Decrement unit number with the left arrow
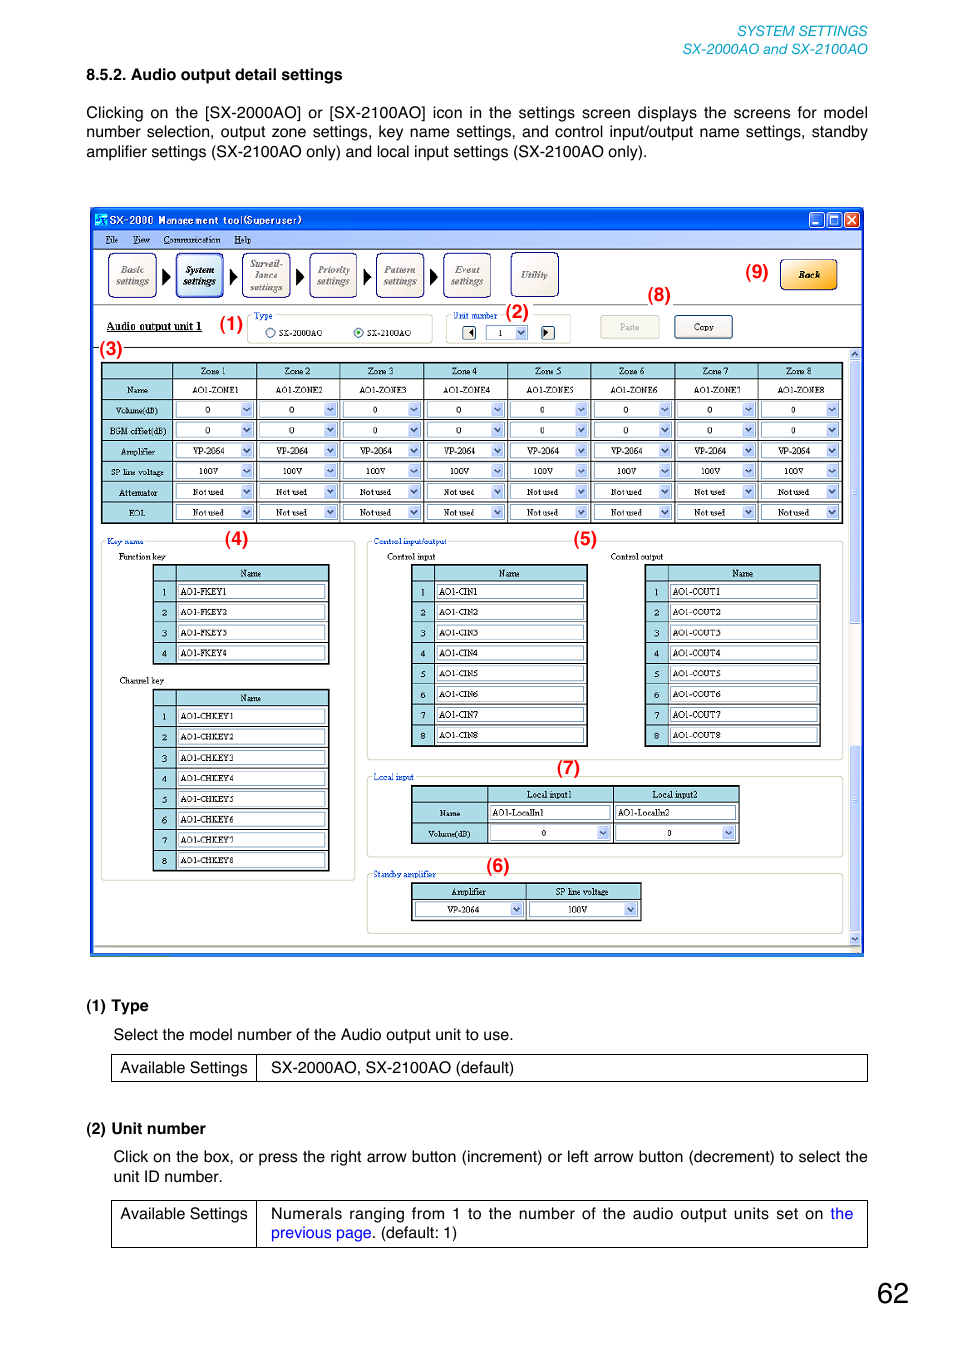 pyautogui.click(x=469, y=333)
